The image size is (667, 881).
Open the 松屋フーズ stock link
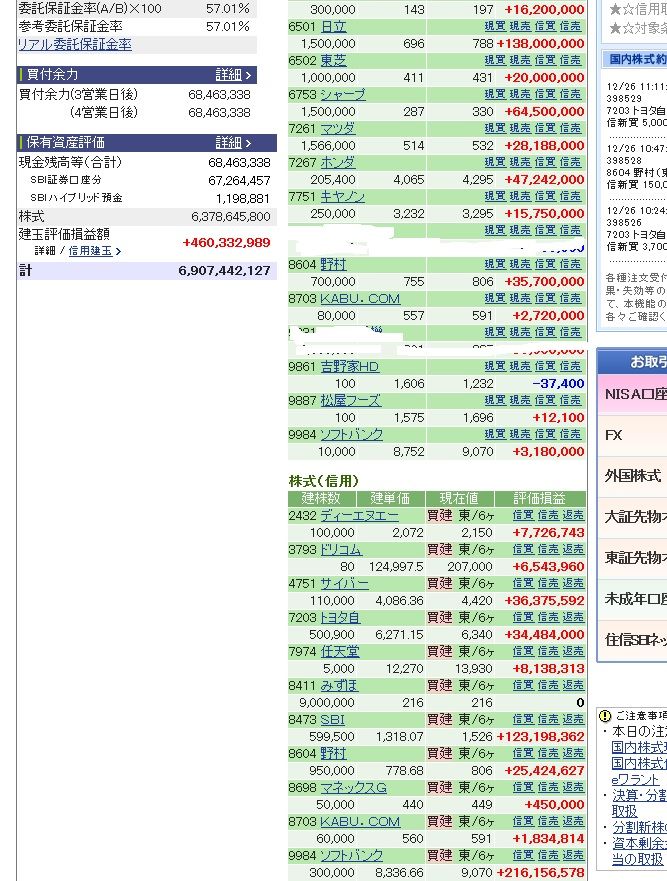tap(351, 400)
